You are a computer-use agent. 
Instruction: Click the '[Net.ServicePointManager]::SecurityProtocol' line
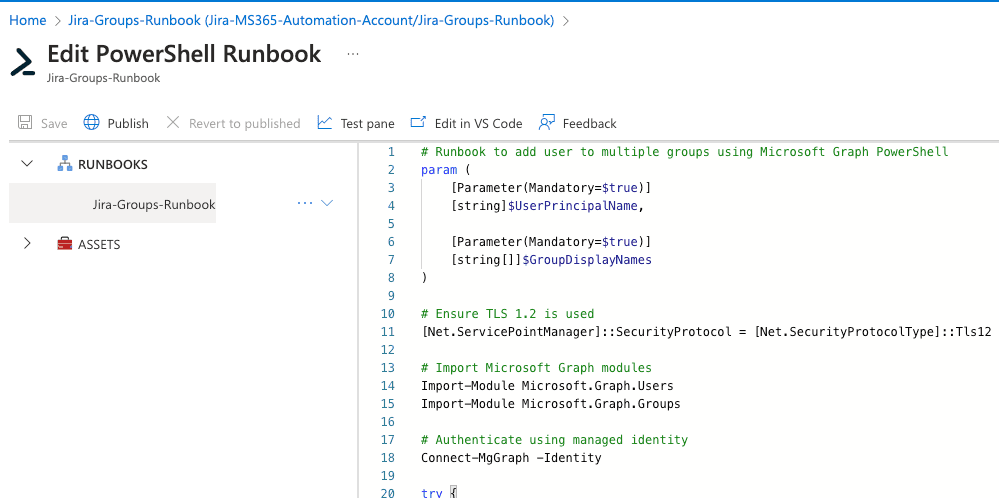click(707, 332)
